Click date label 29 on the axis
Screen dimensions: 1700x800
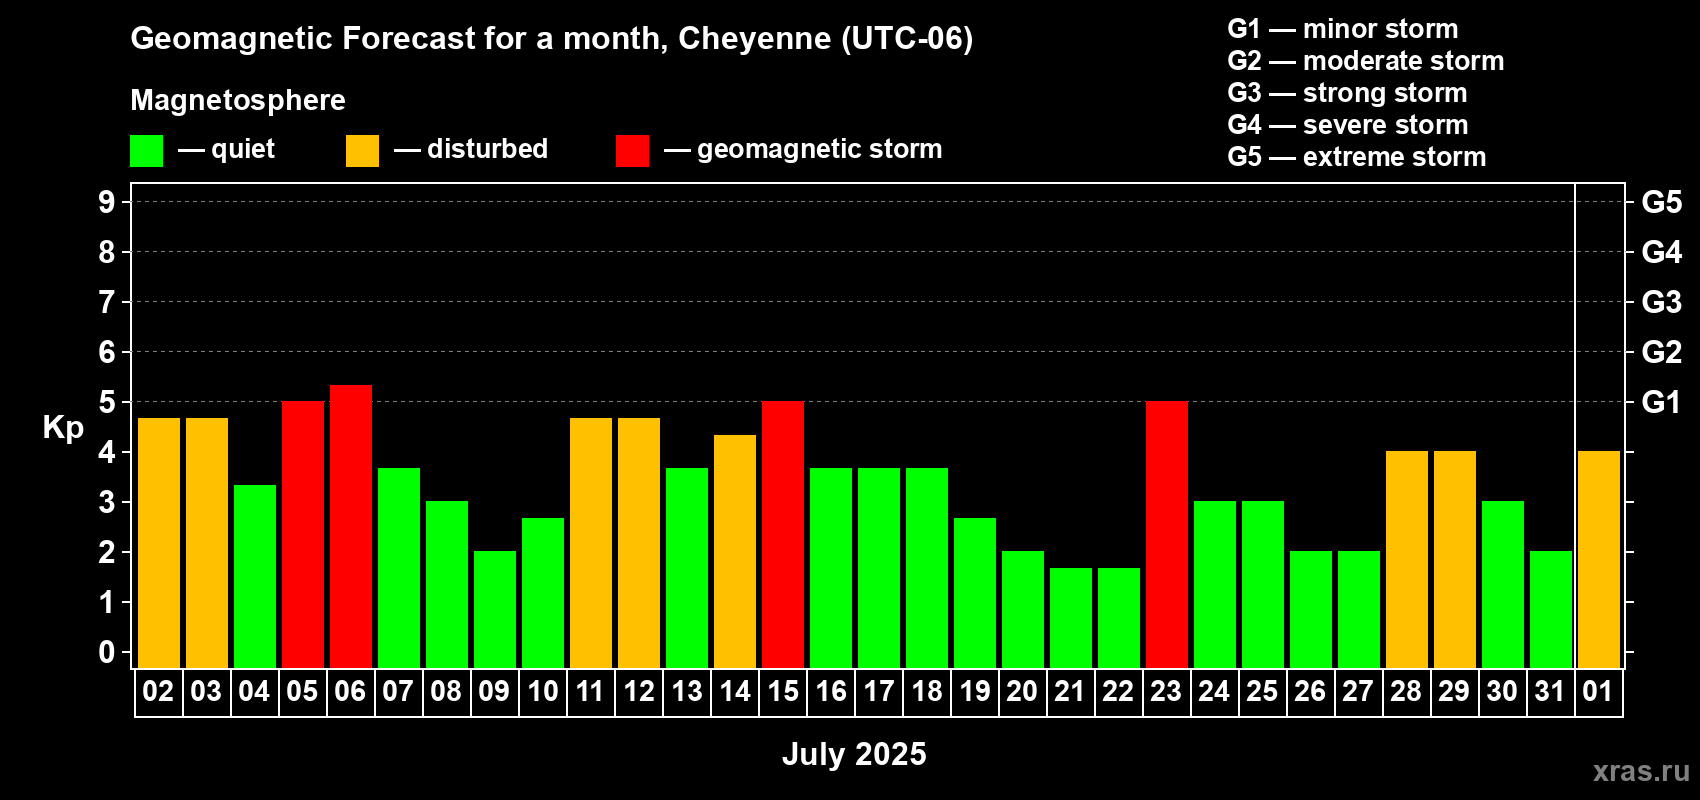[1454, 691]
